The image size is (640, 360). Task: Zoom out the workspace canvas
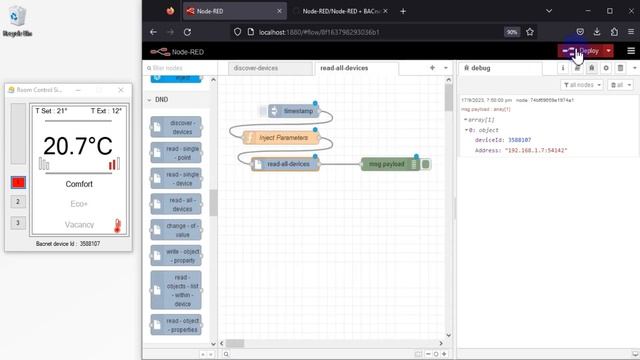point(428,354)
